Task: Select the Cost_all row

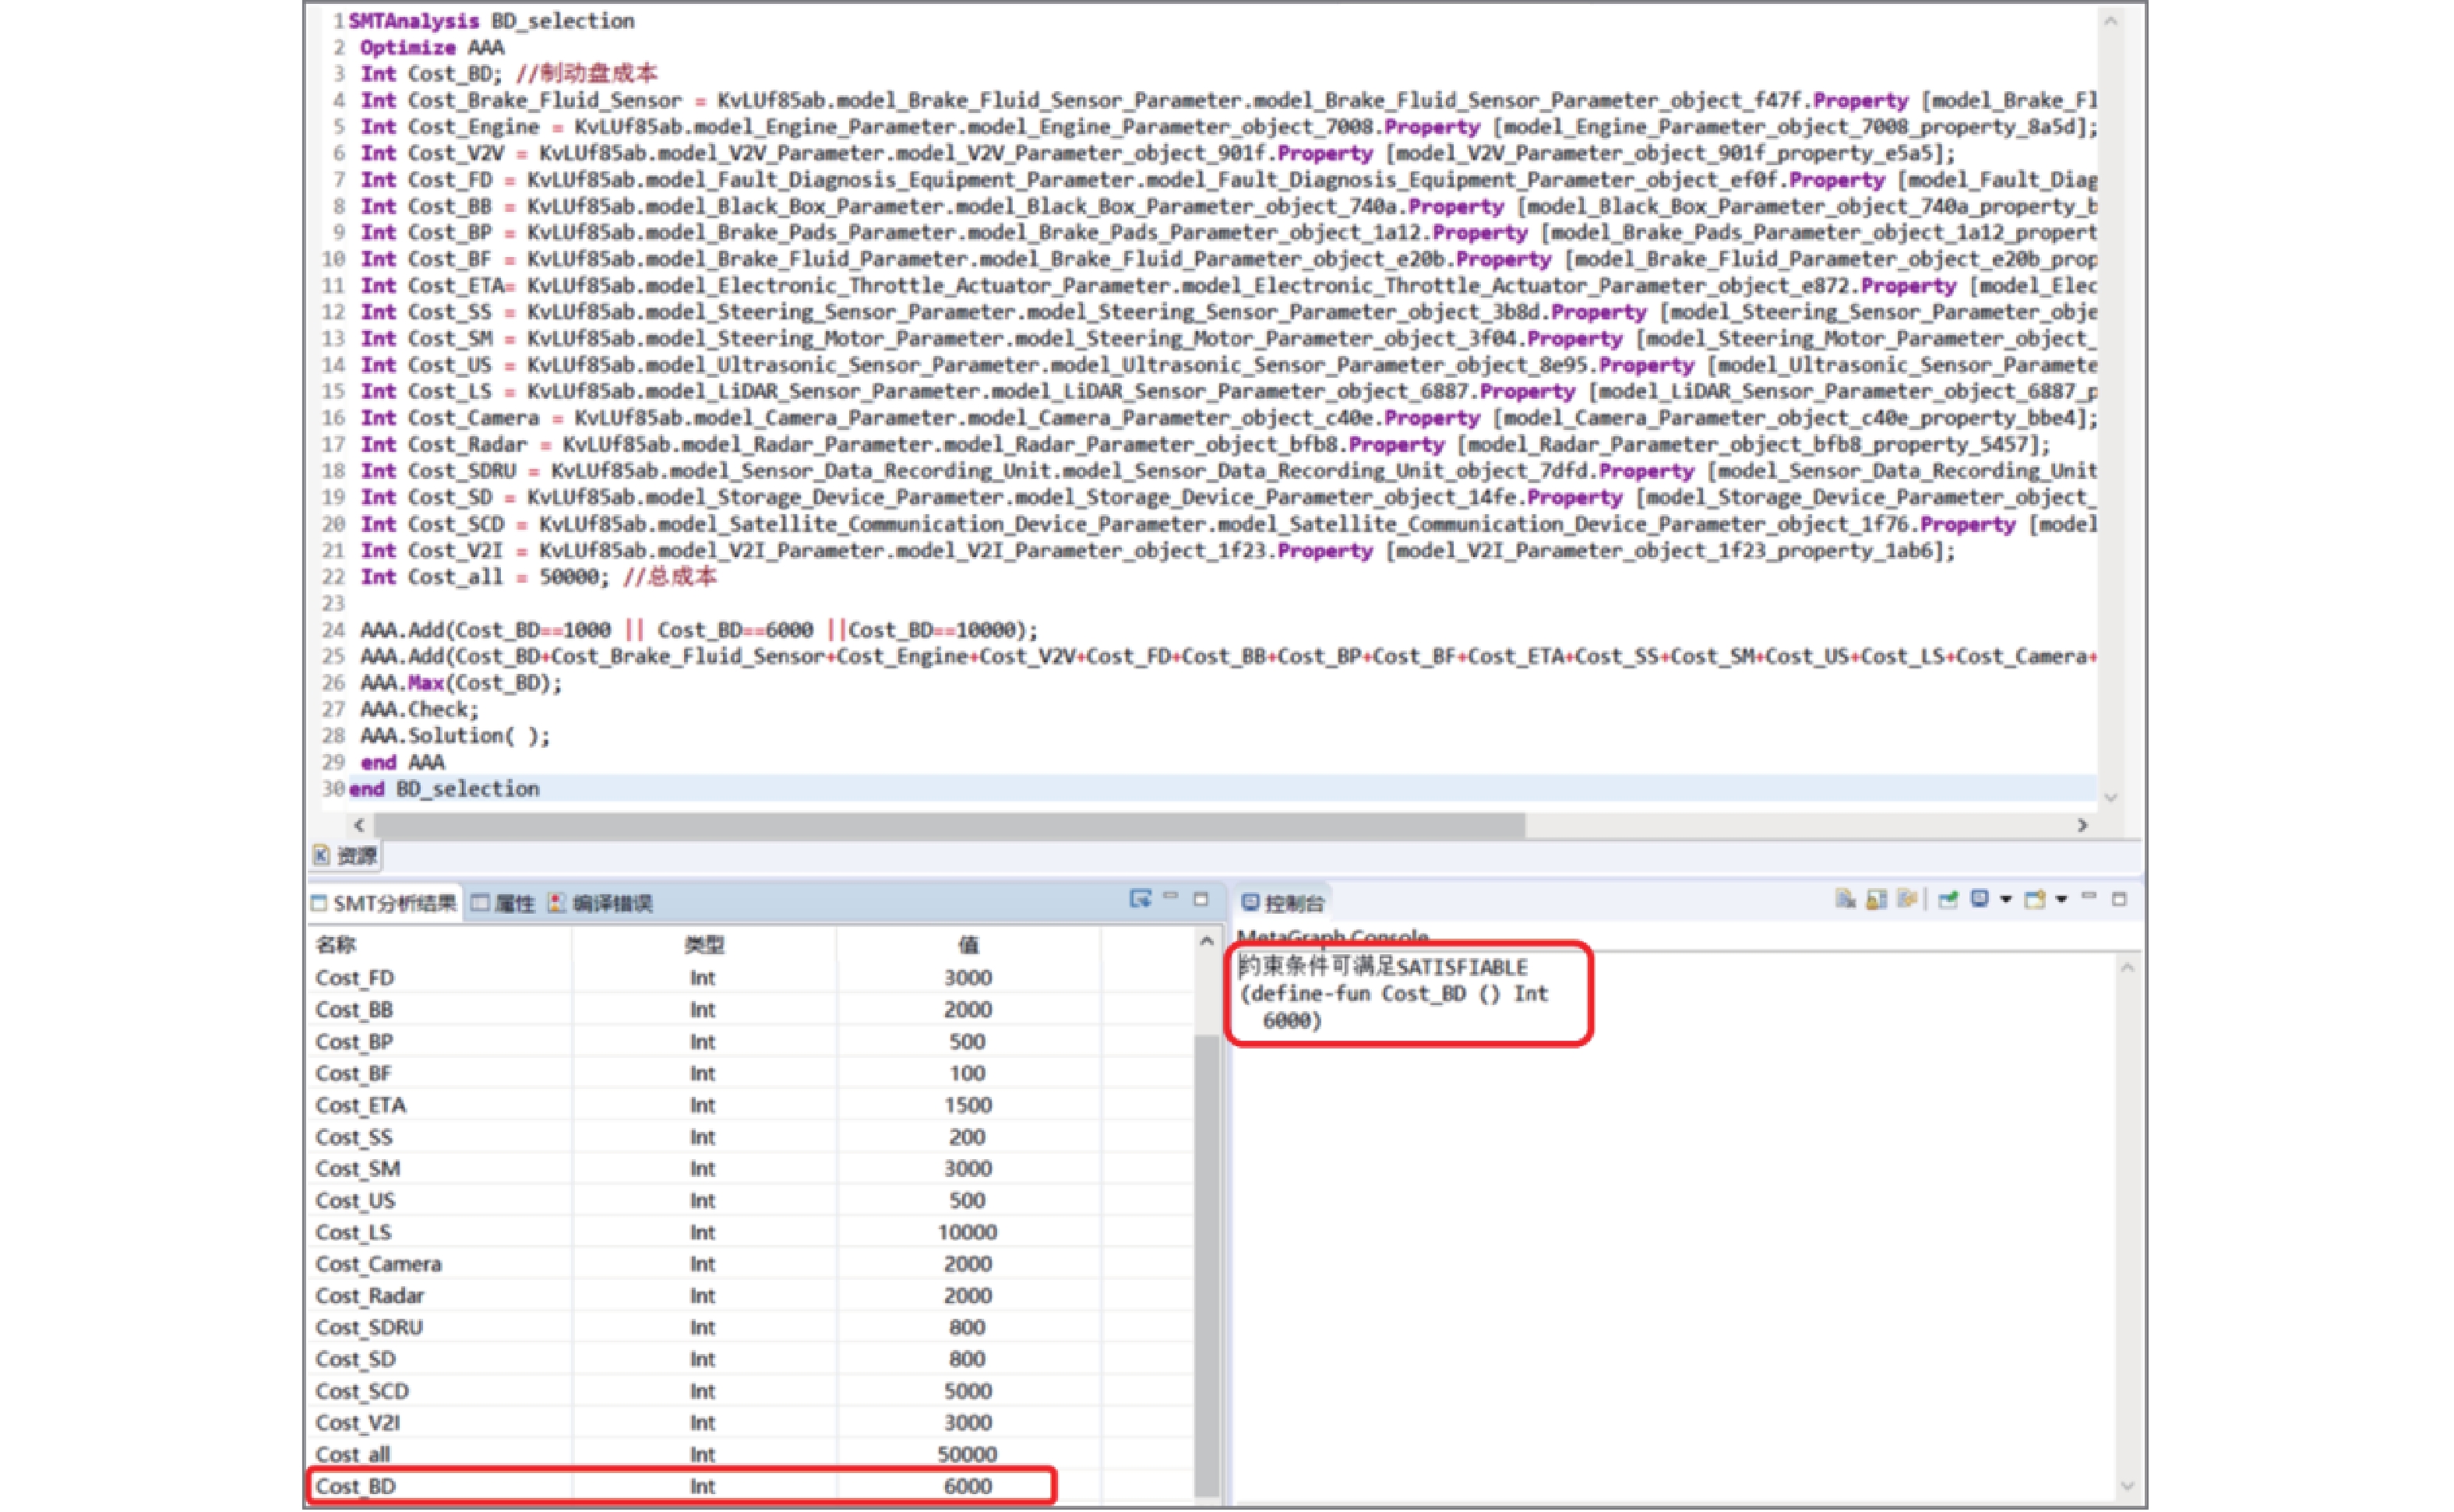Action: tap(750, 1455)
